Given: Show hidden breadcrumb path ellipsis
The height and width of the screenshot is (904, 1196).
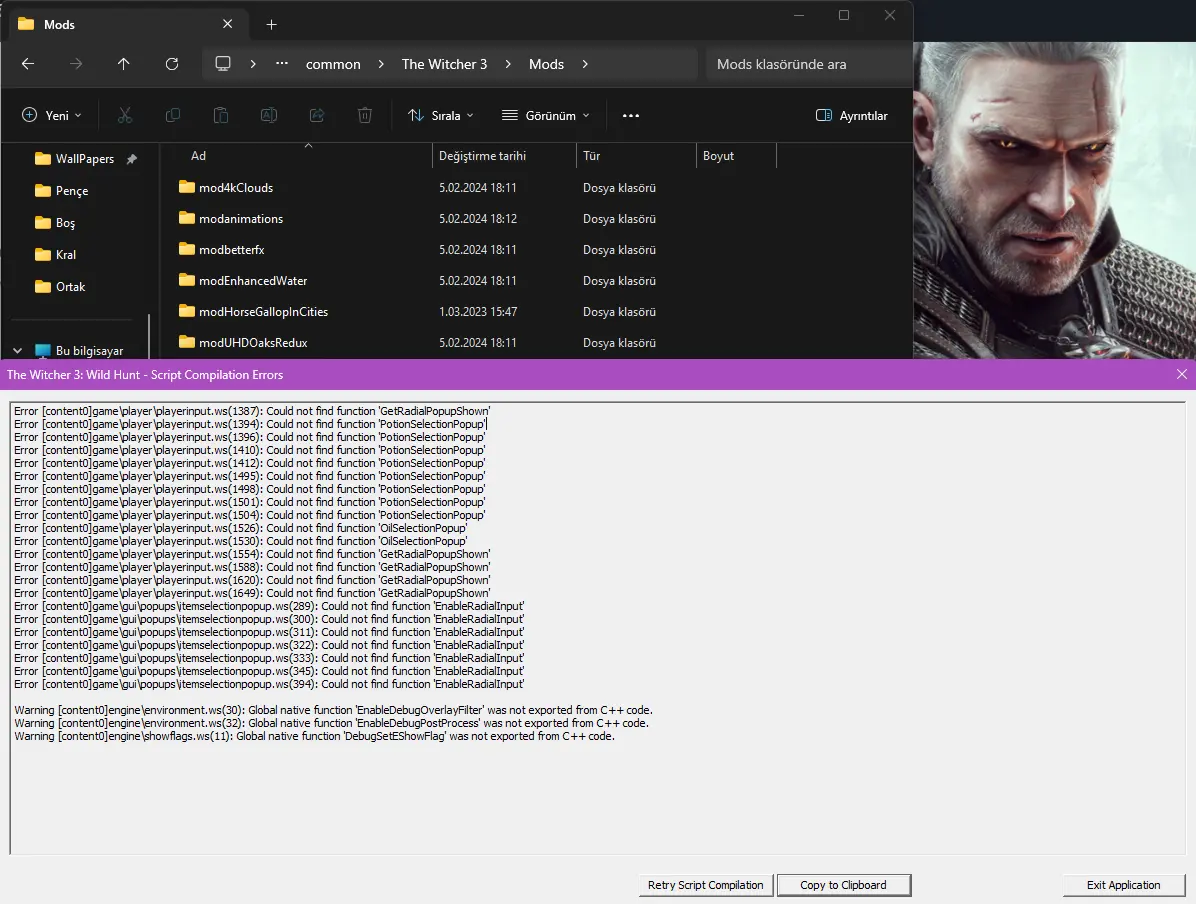Looking at the screenshot, I should [x=282, y=64].
